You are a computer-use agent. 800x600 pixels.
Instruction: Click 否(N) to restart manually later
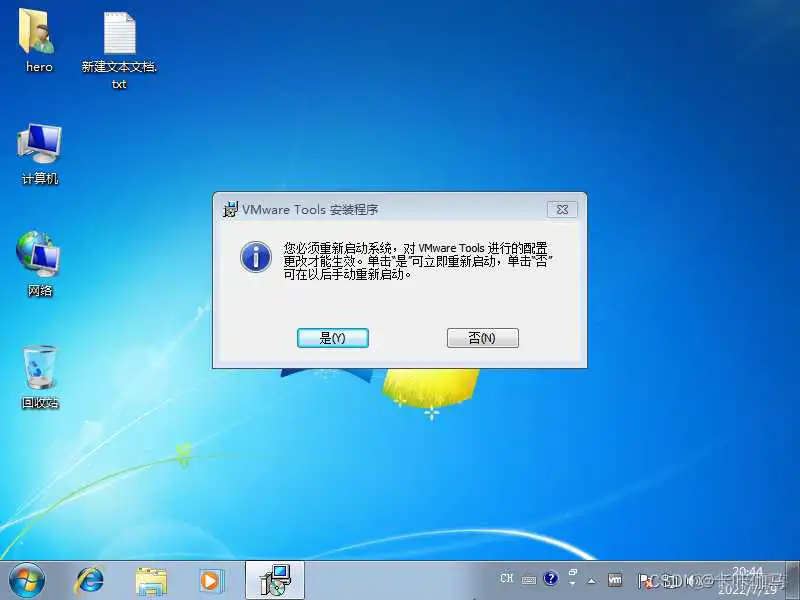(482, 338)
